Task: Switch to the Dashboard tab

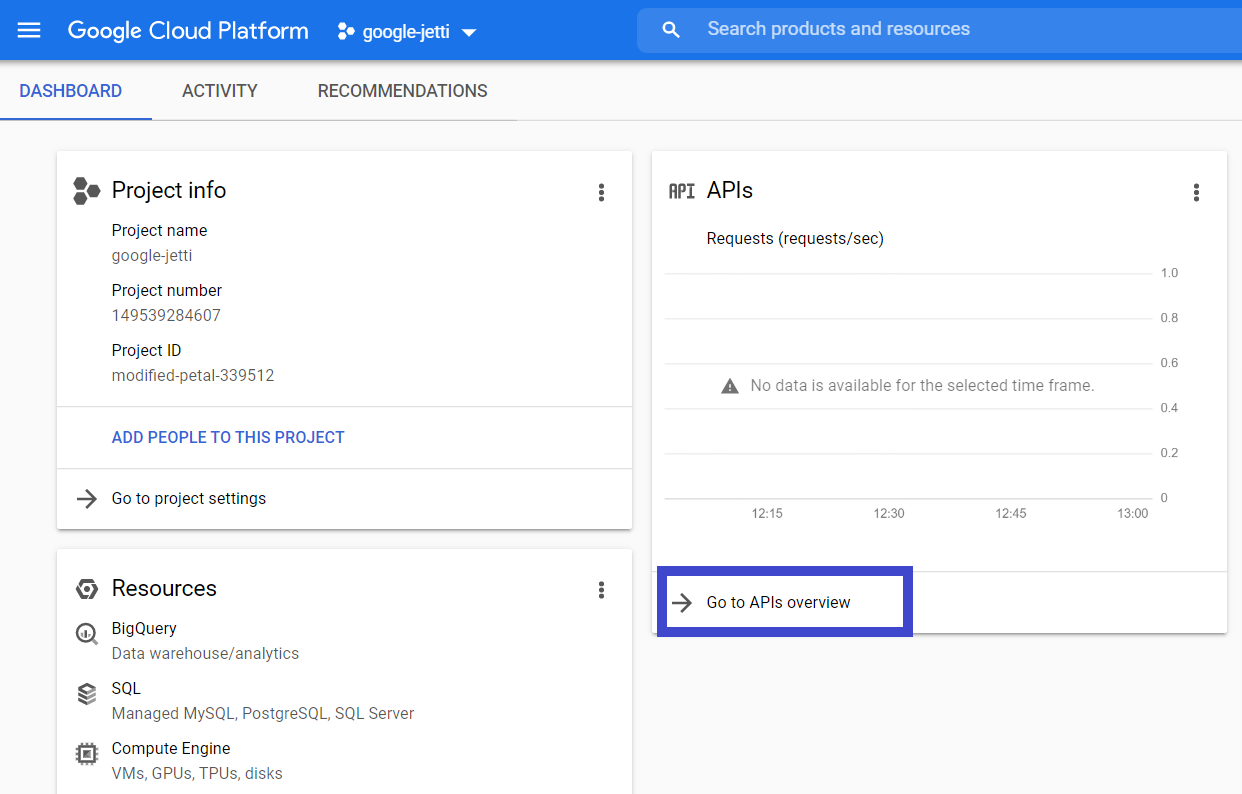Action: (x=71, y=91)
